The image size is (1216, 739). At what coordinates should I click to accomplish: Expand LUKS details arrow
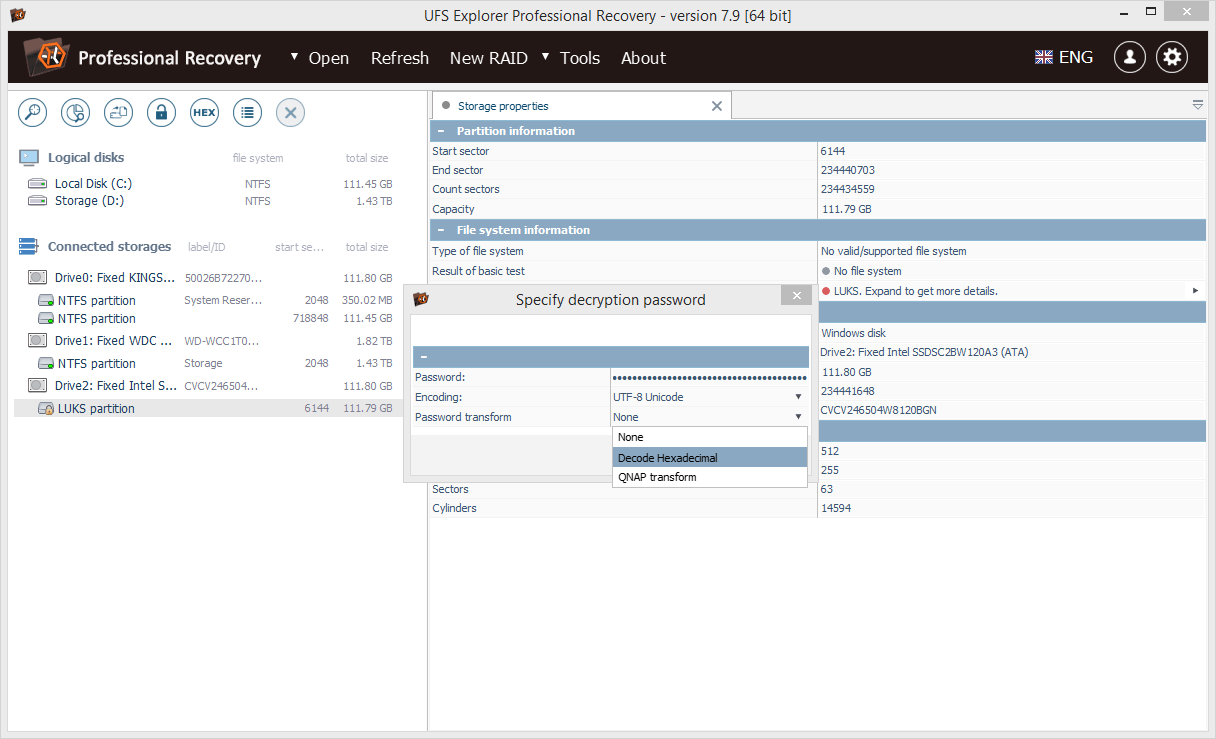point(1195,291)
